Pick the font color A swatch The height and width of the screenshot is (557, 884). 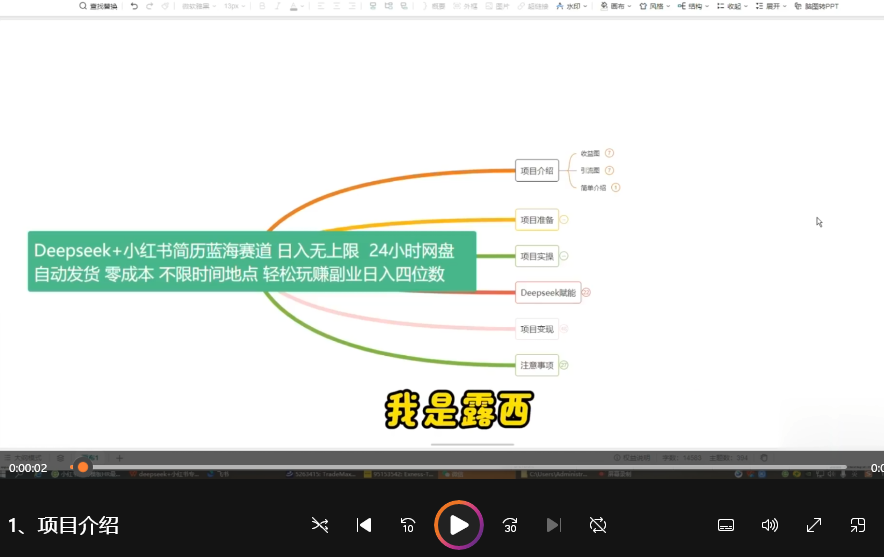tap(293, 6)
